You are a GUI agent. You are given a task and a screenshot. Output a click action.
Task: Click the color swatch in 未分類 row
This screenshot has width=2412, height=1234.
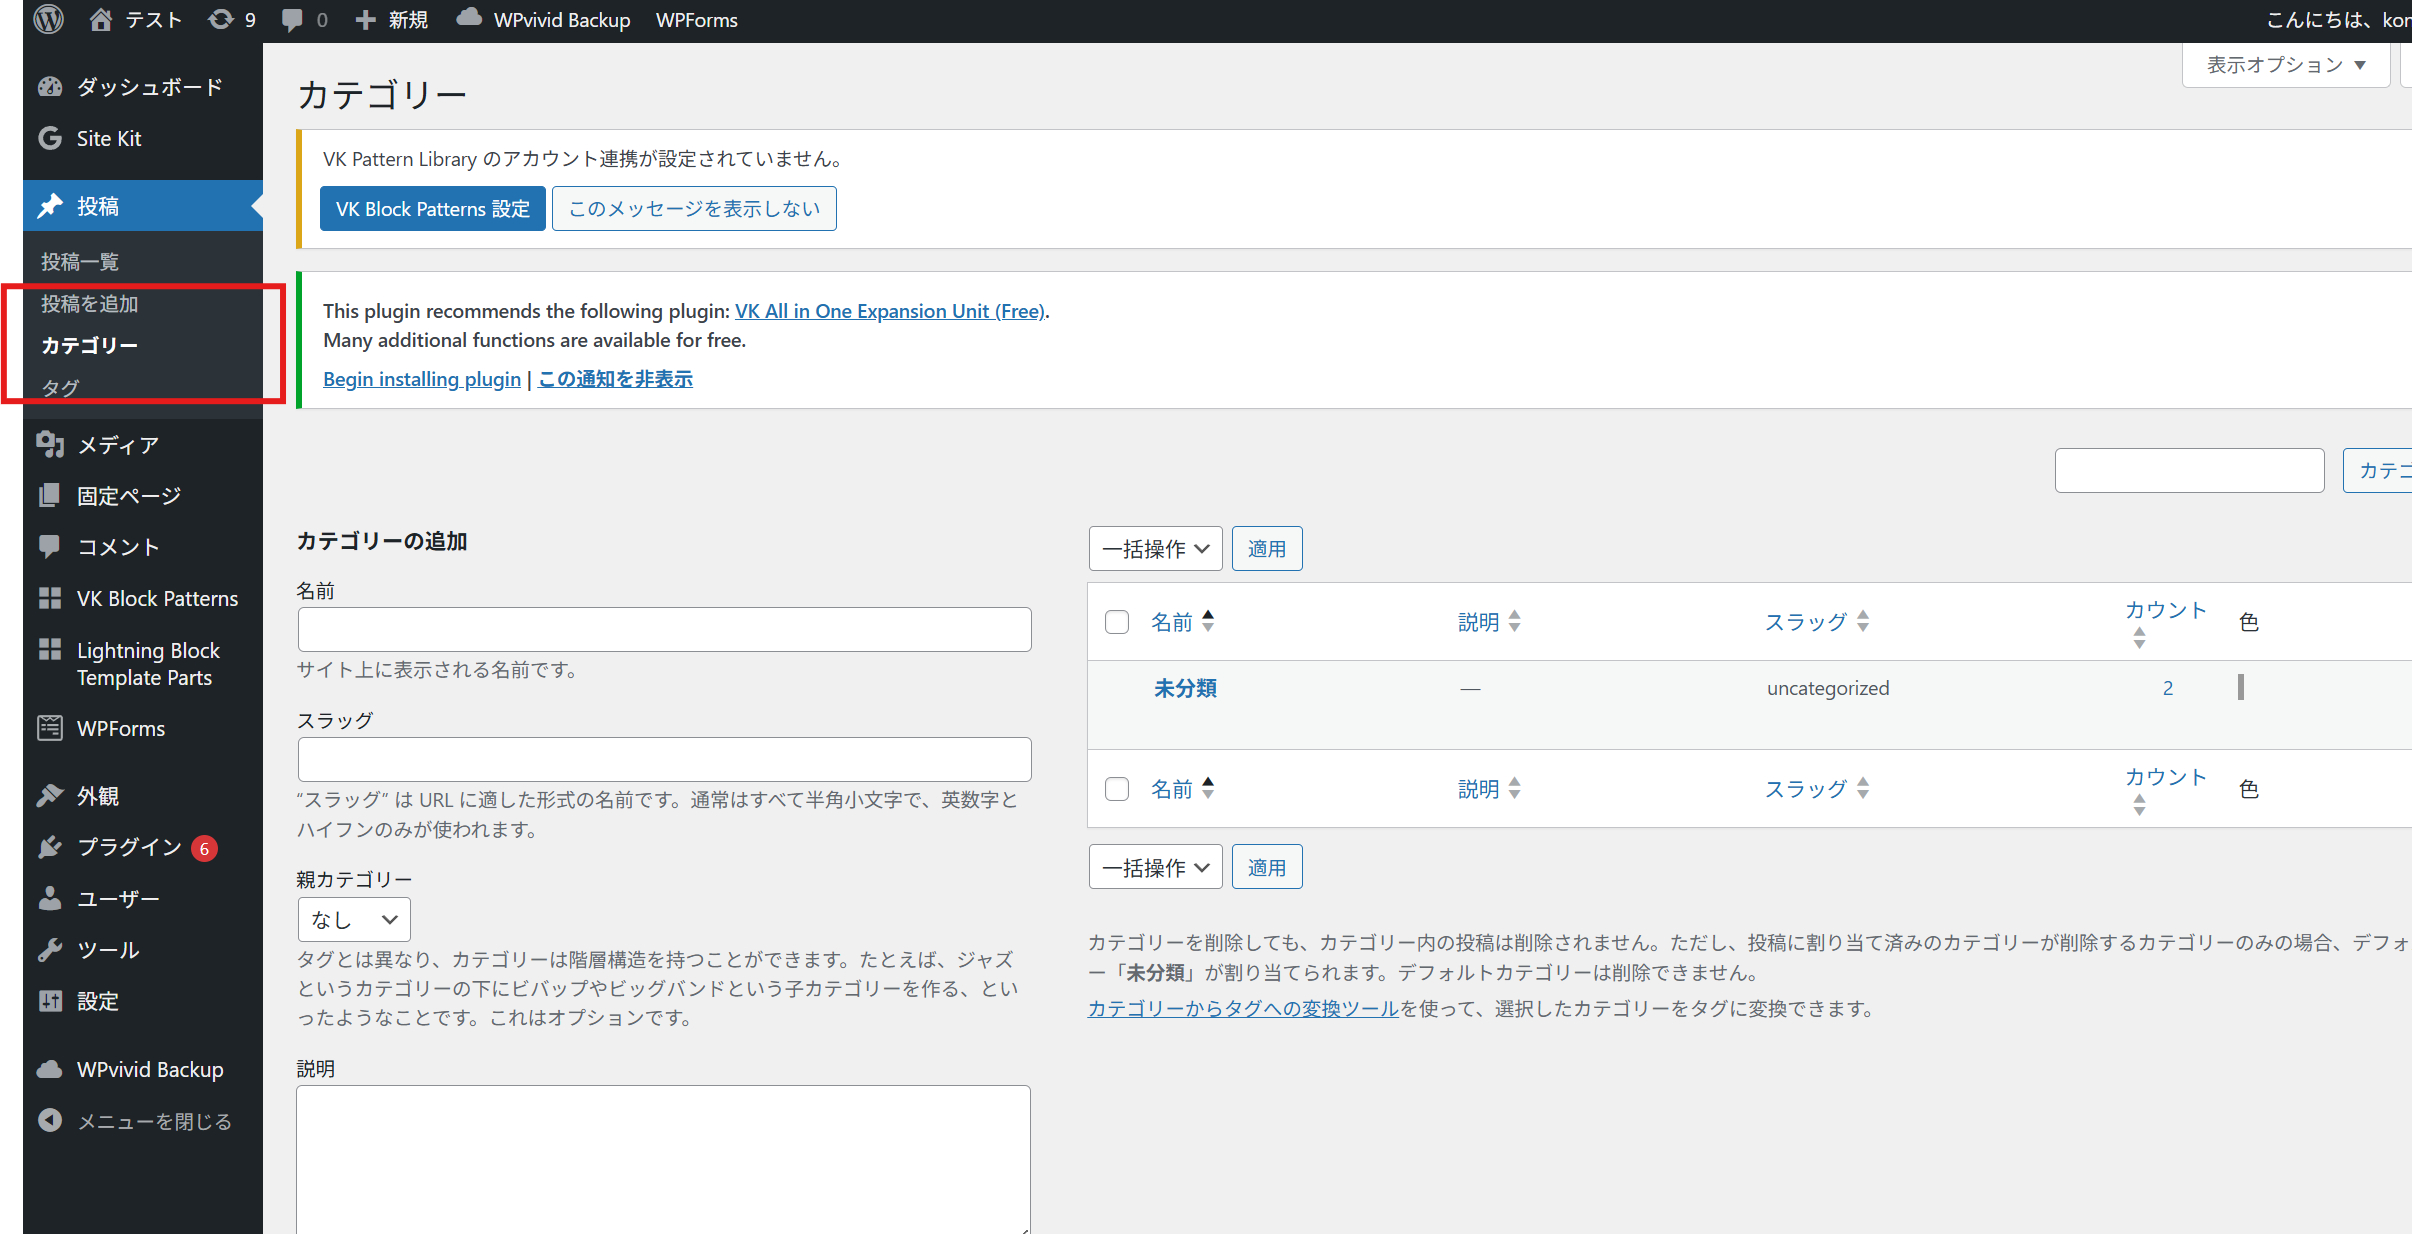(2240, 687)
